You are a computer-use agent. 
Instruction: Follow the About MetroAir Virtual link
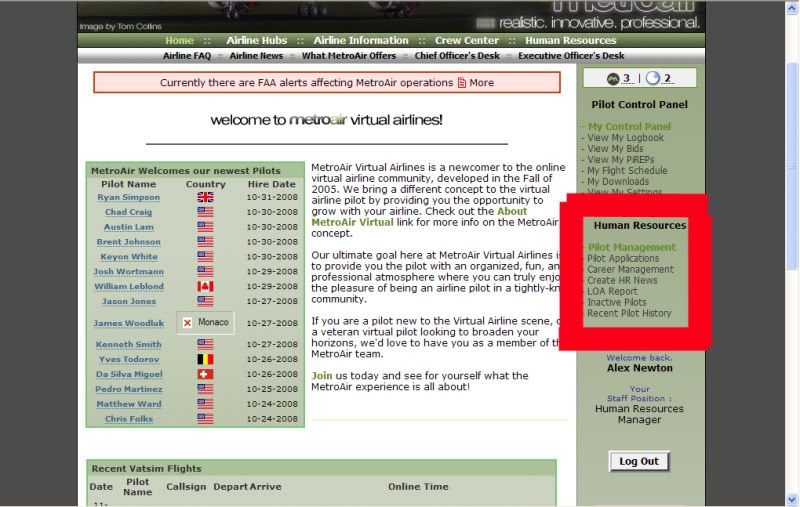419,217
